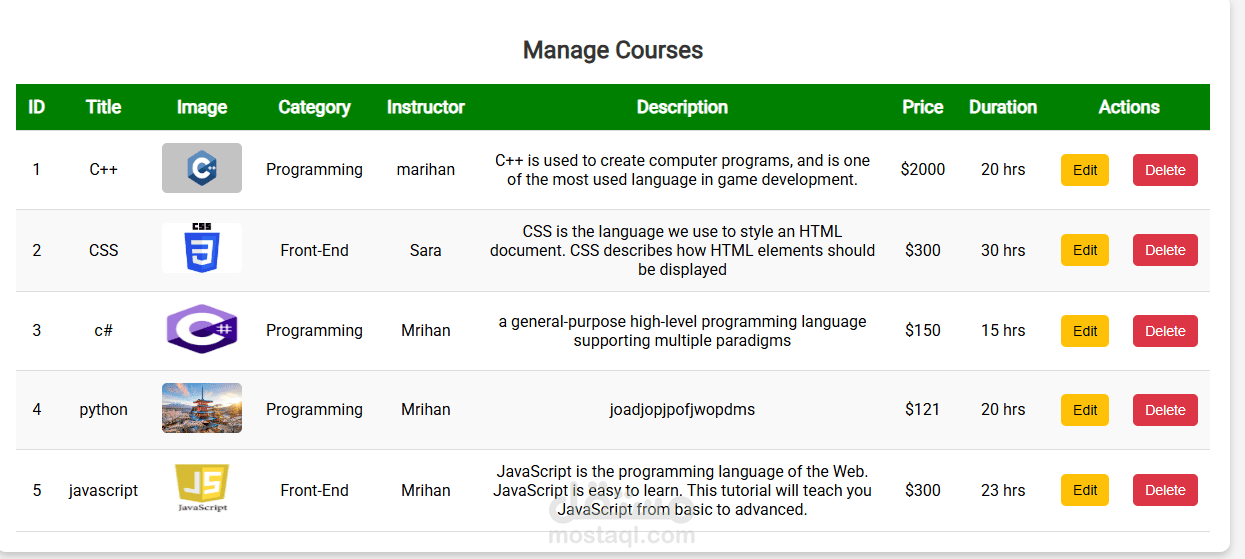Click the CSS3 shield logo image
This screenshot has height=559, width=1245.
[202, 248]
